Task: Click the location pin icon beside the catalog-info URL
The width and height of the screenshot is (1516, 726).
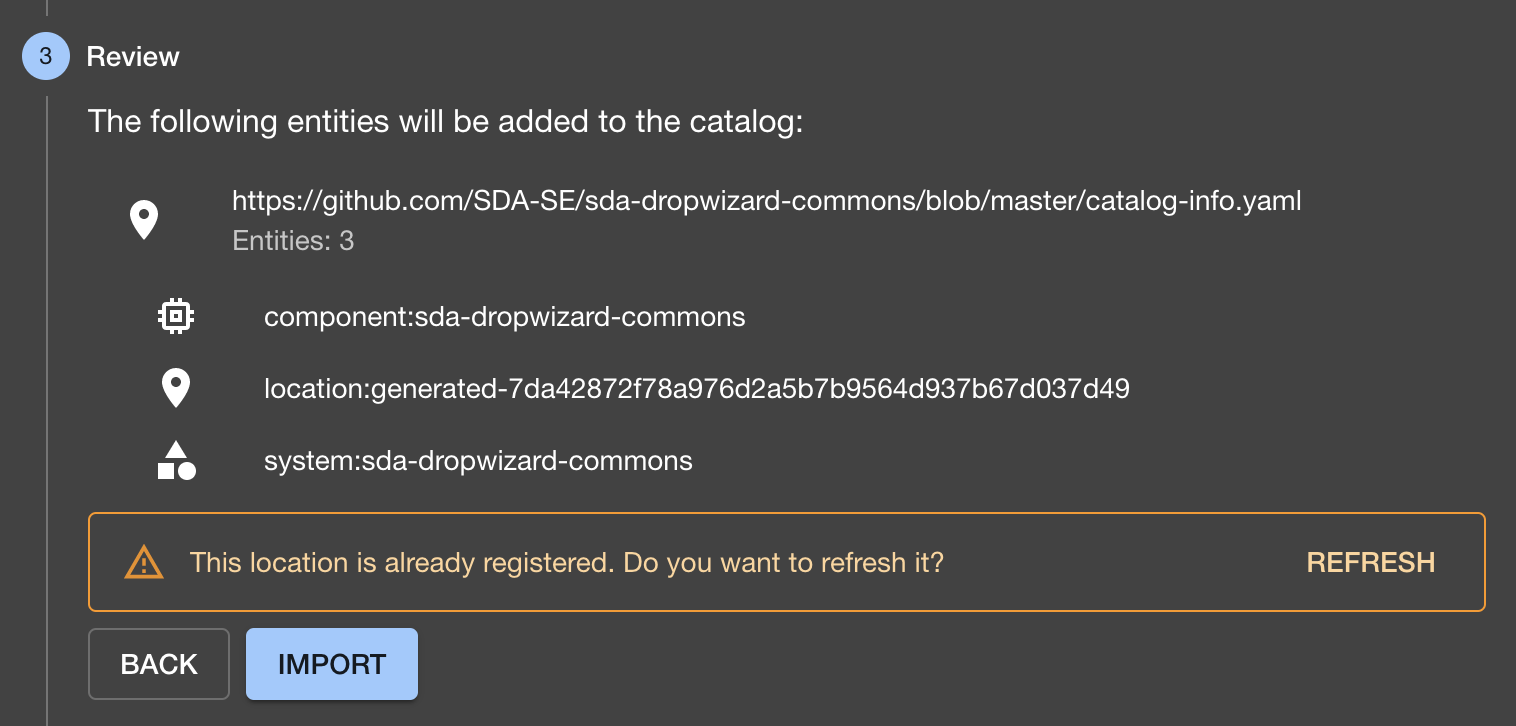Action: click(144, 218)
